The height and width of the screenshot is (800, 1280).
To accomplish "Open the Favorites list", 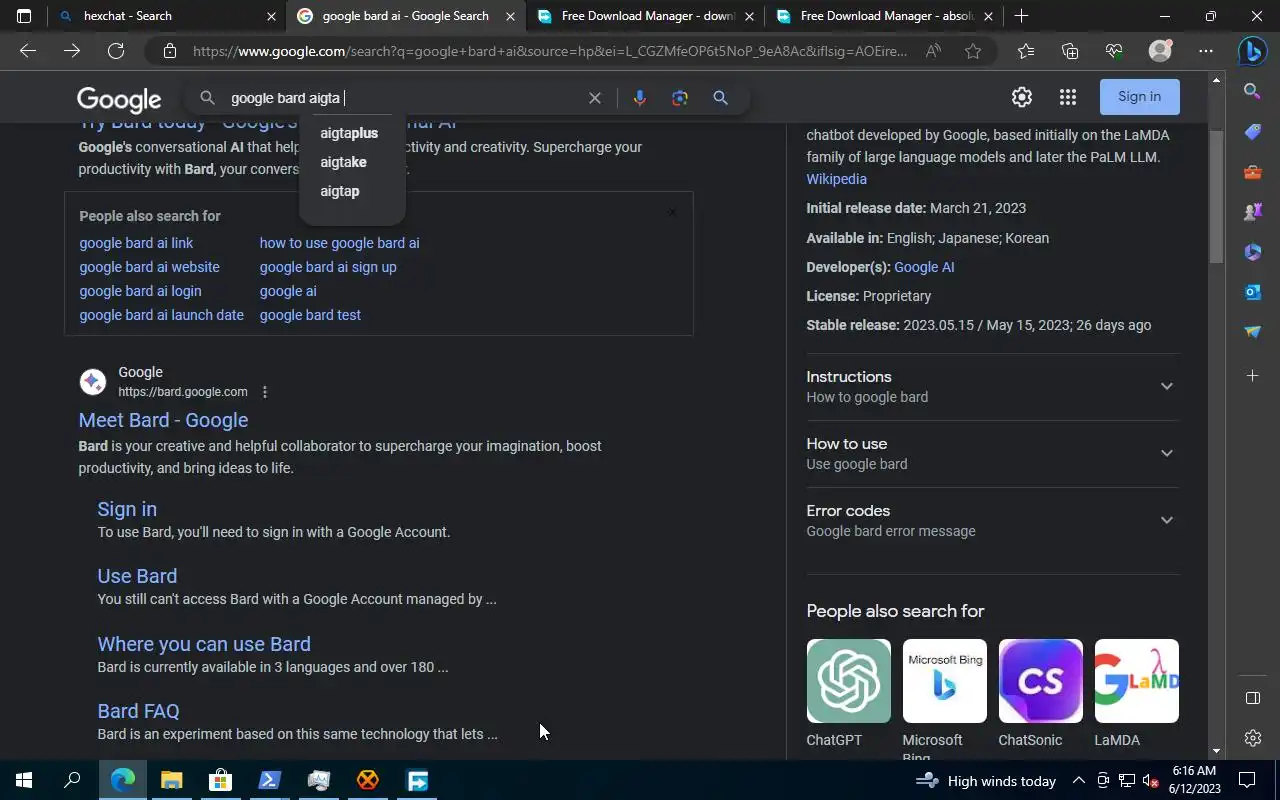I will tap(1026, 51).
